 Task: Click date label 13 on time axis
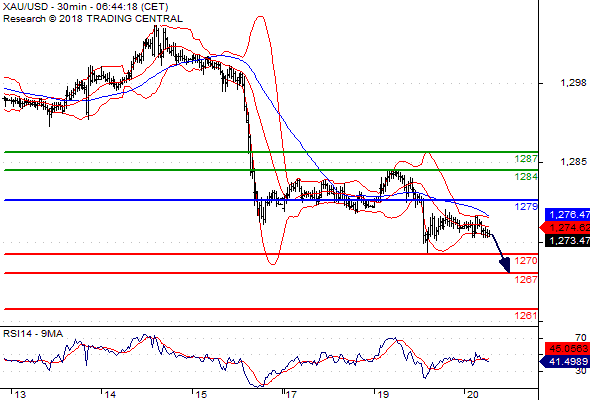(x=20, y=395)
